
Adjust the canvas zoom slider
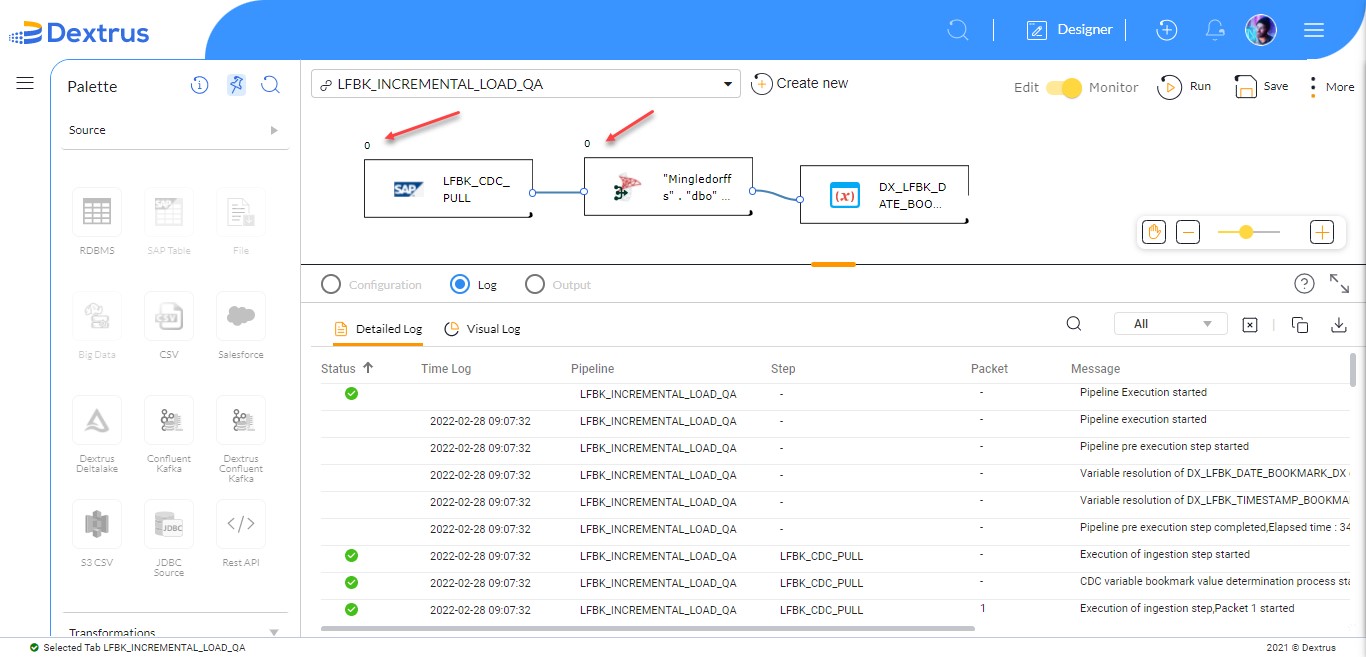[1248, 232]
